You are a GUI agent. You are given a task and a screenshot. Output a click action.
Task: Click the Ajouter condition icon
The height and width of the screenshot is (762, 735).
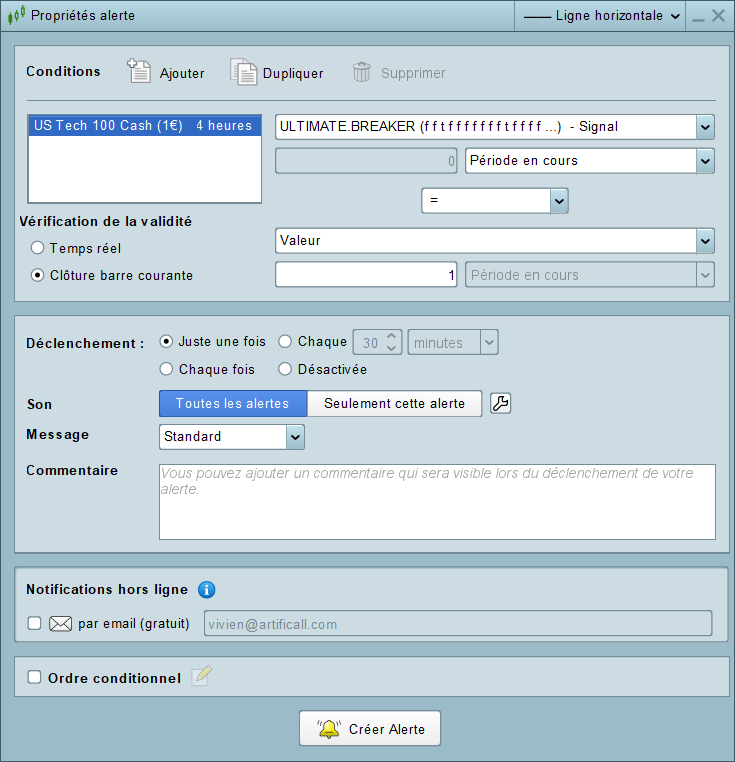tap(139, 71)
